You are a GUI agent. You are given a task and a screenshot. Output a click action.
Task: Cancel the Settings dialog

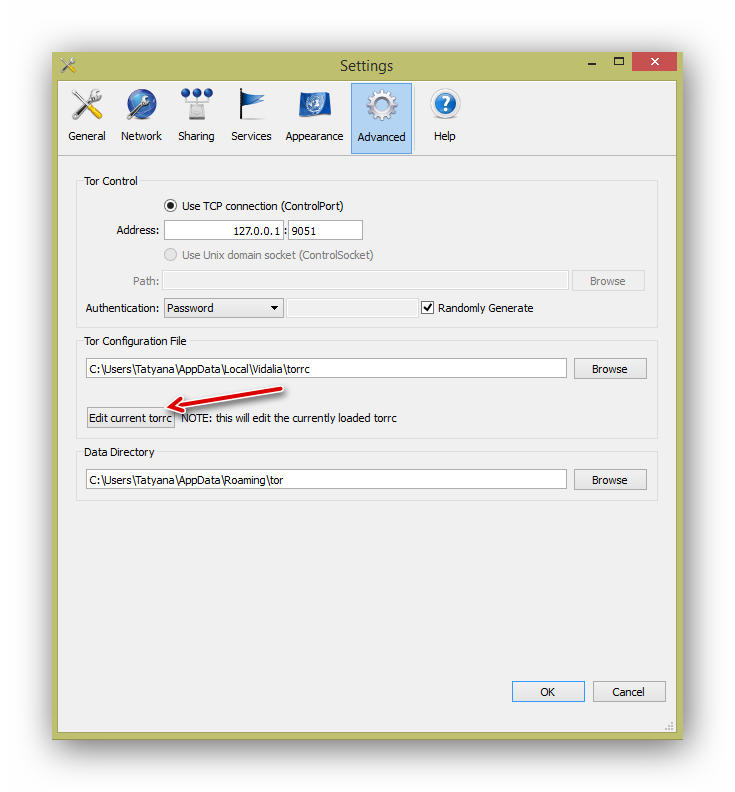pyautogui.click(x=628, y=691)
